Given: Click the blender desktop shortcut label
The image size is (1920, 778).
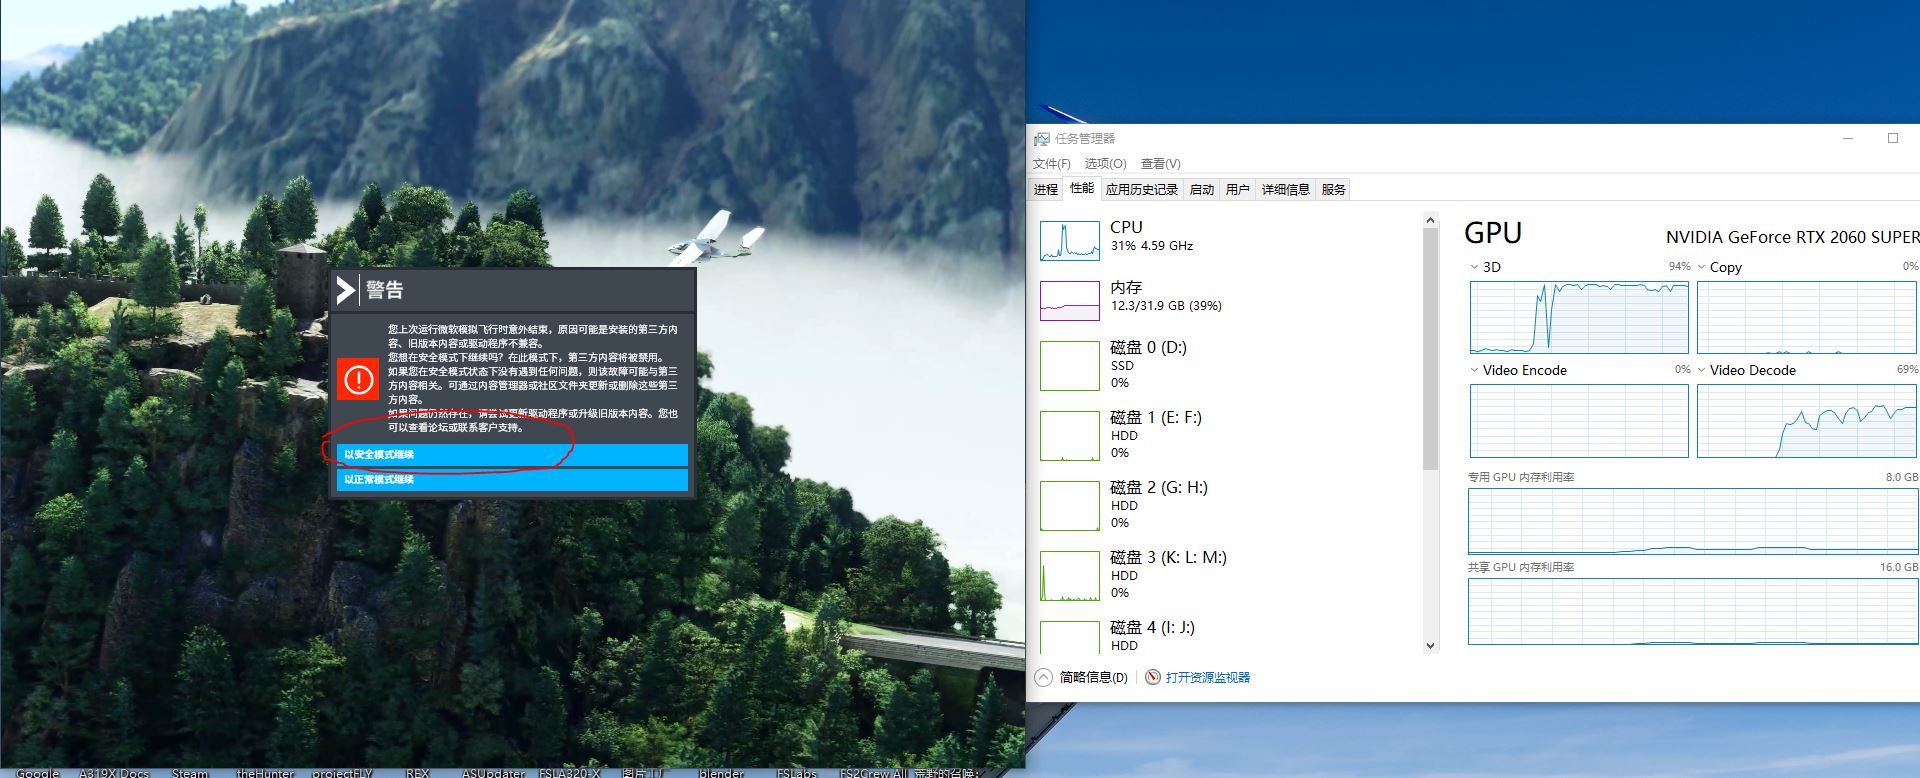Looking at the screenshot, I should [x=721, y=773].
